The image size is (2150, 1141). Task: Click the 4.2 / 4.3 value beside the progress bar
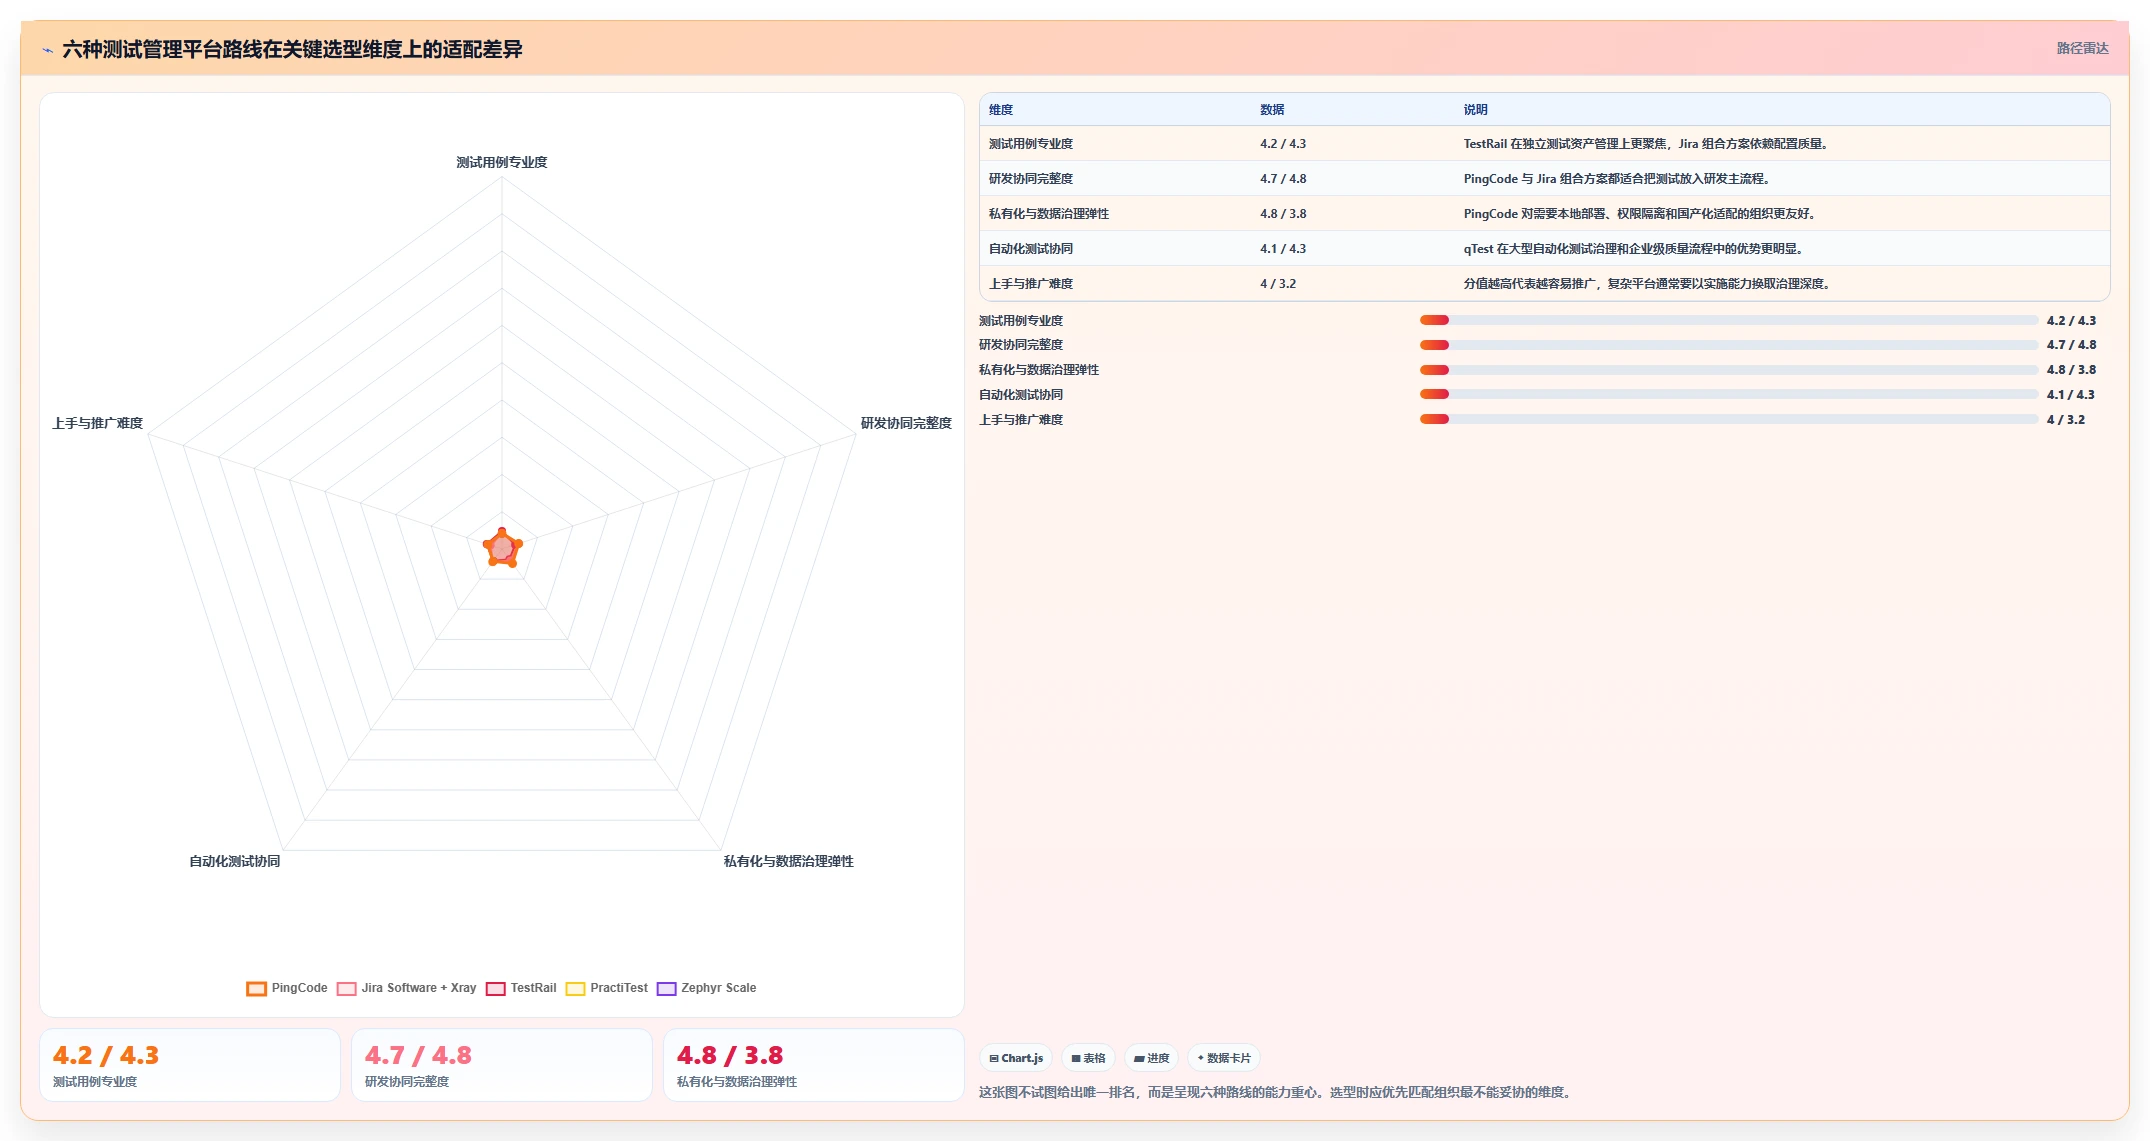(2071, 321)
